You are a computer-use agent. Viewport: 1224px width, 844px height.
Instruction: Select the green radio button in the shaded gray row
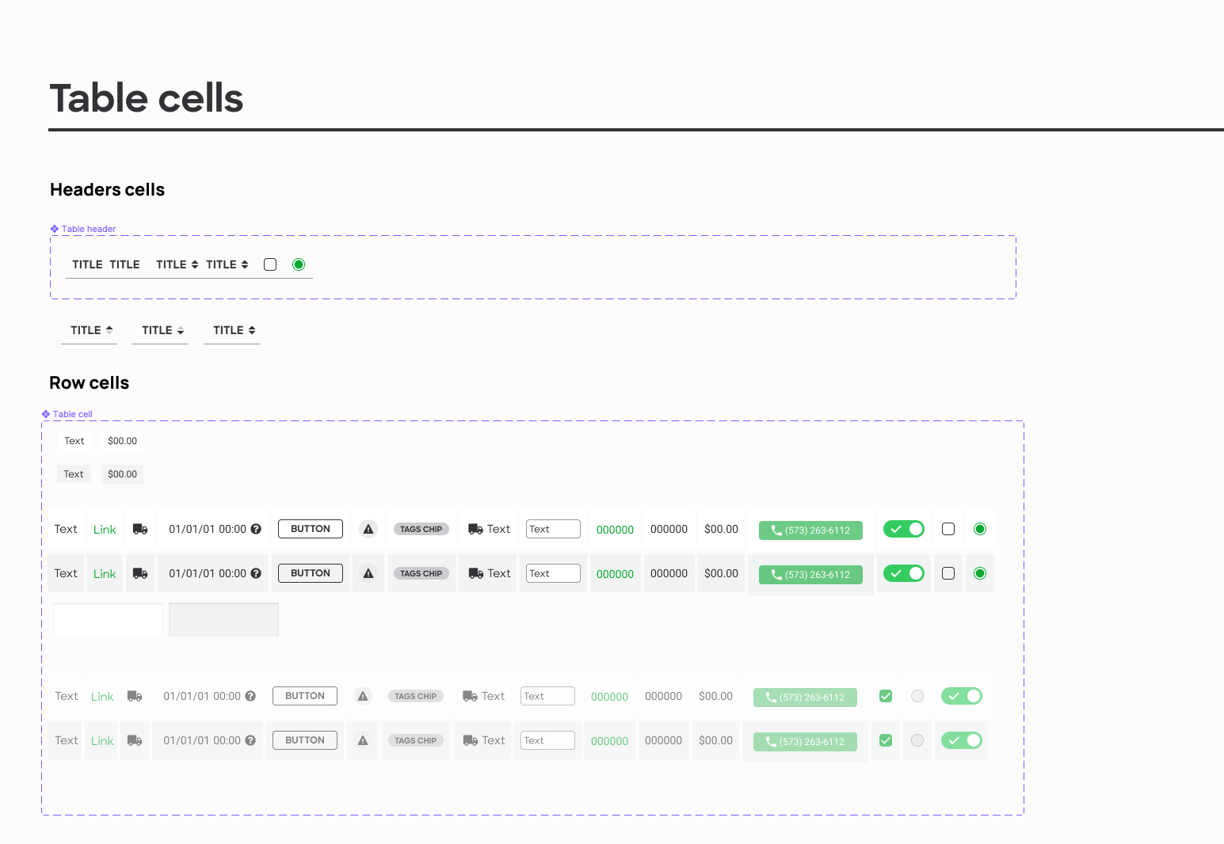[980, 573]
